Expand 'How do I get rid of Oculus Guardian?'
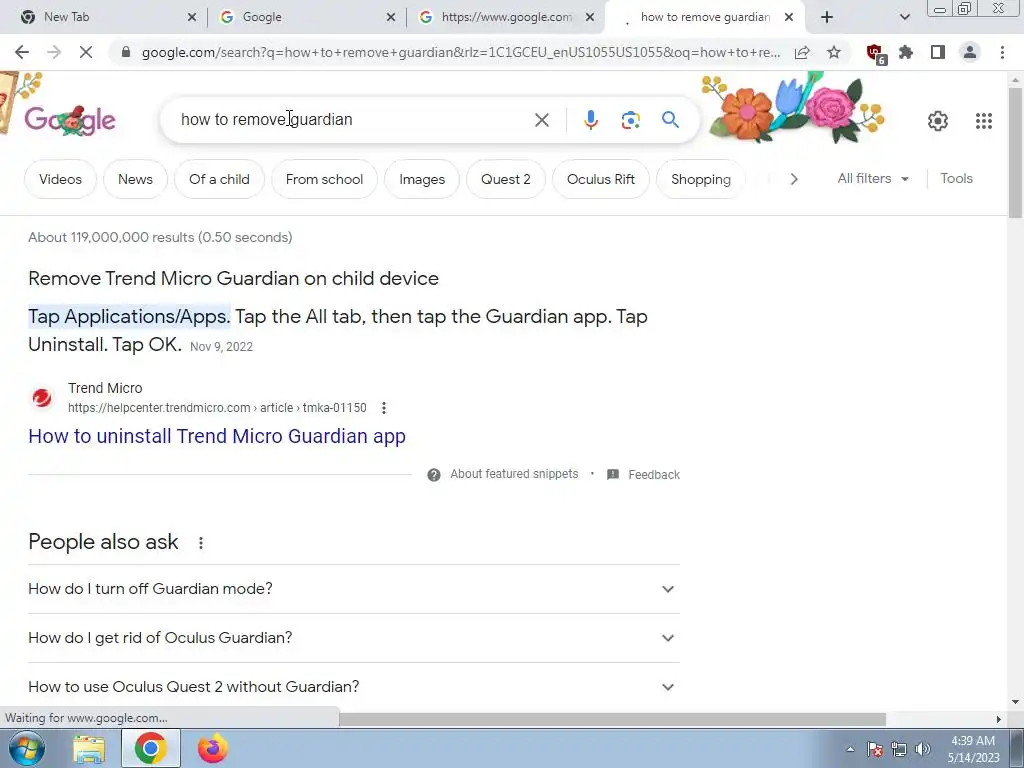 tap(354, 638)
